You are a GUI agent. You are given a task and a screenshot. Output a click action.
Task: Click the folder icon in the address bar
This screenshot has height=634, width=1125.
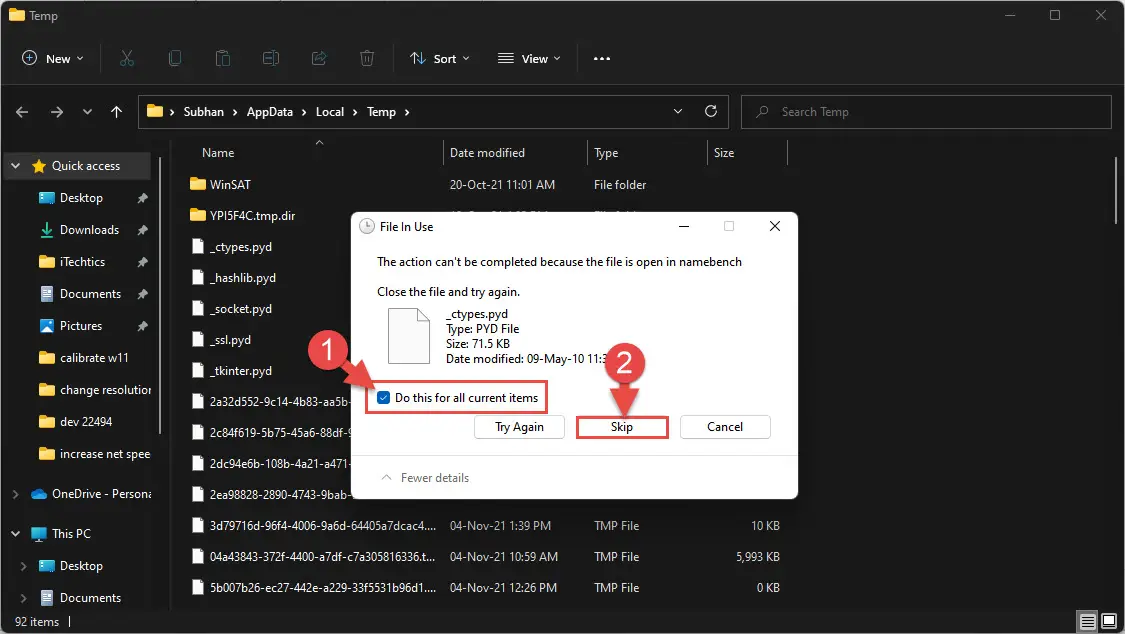[x=154, y=111]
